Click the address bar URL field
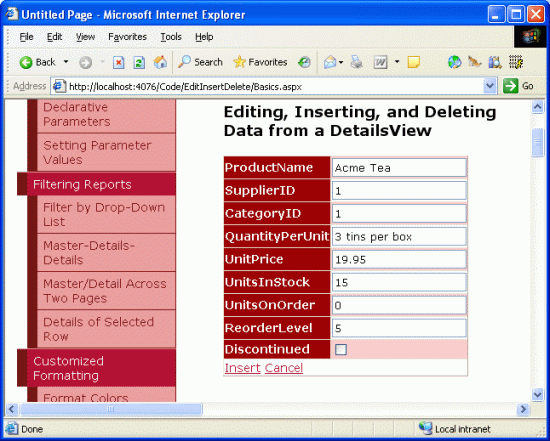The image size is (550, 441). coord(274,86)
